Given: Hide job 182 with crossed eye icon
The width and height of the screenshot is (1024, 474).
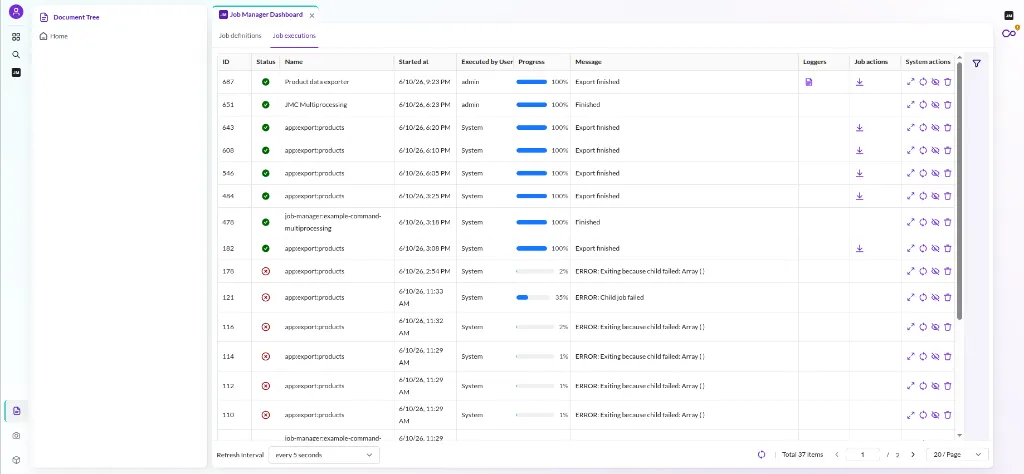Looking at the screenshot, I should [935, 249].
